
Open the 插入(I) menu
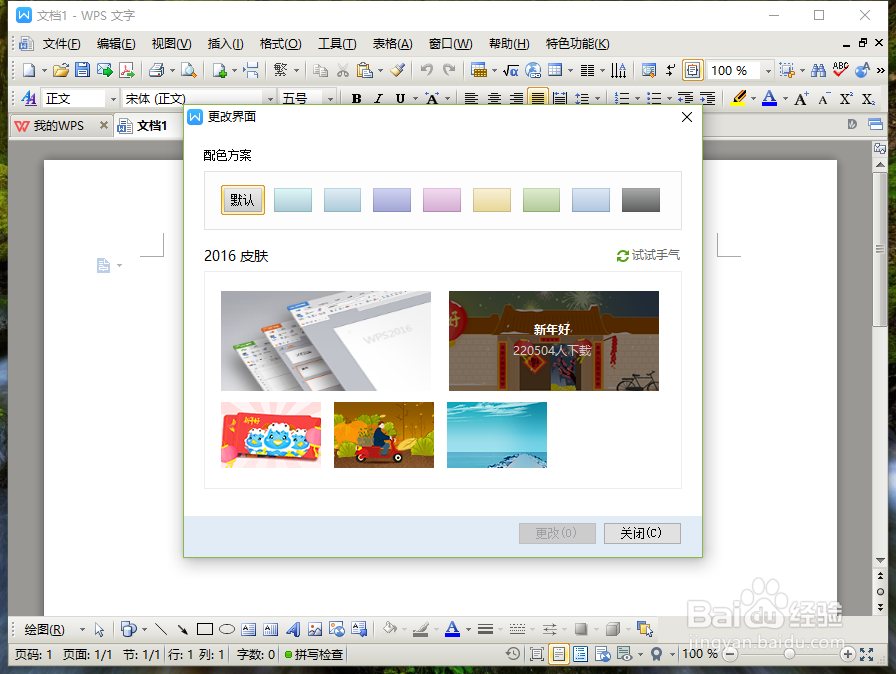point(226,44)
